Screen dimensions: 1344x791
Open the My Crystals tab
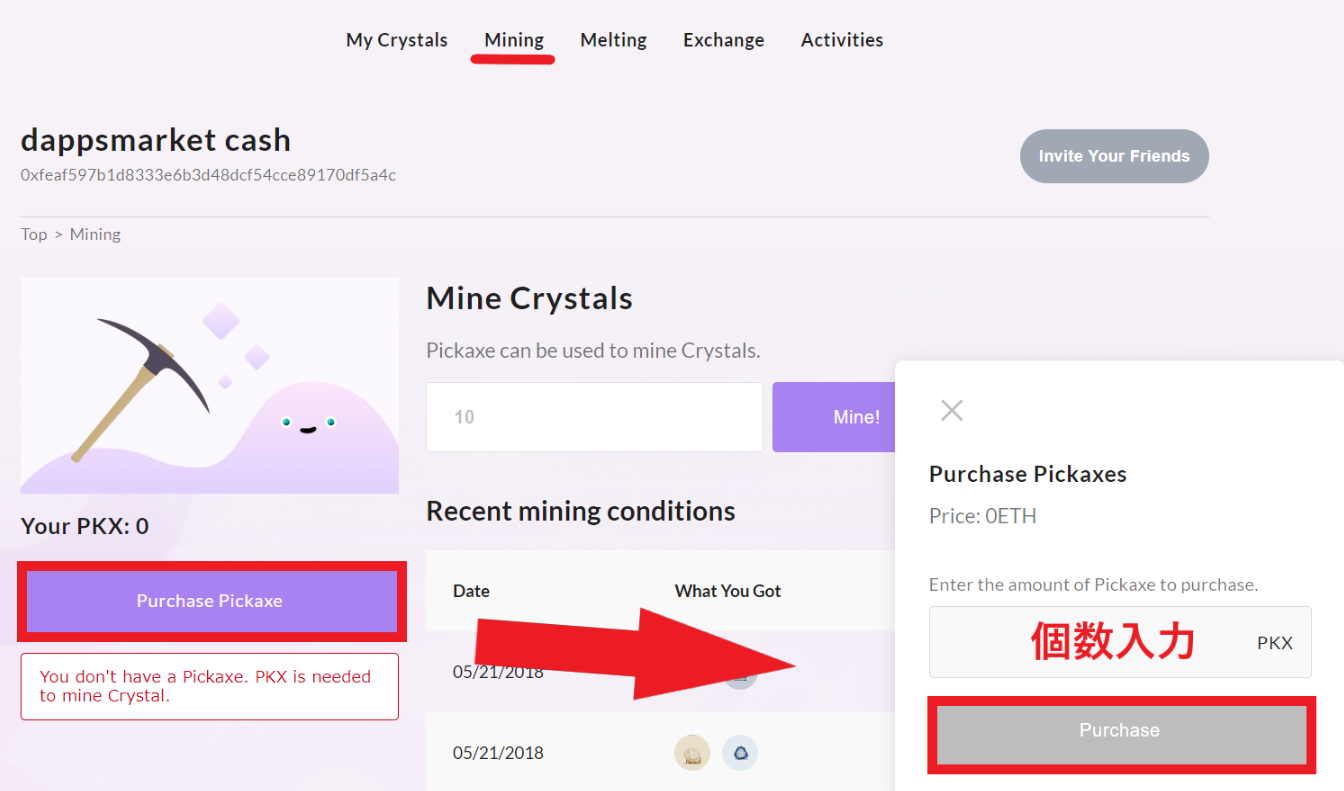[397, 40]
